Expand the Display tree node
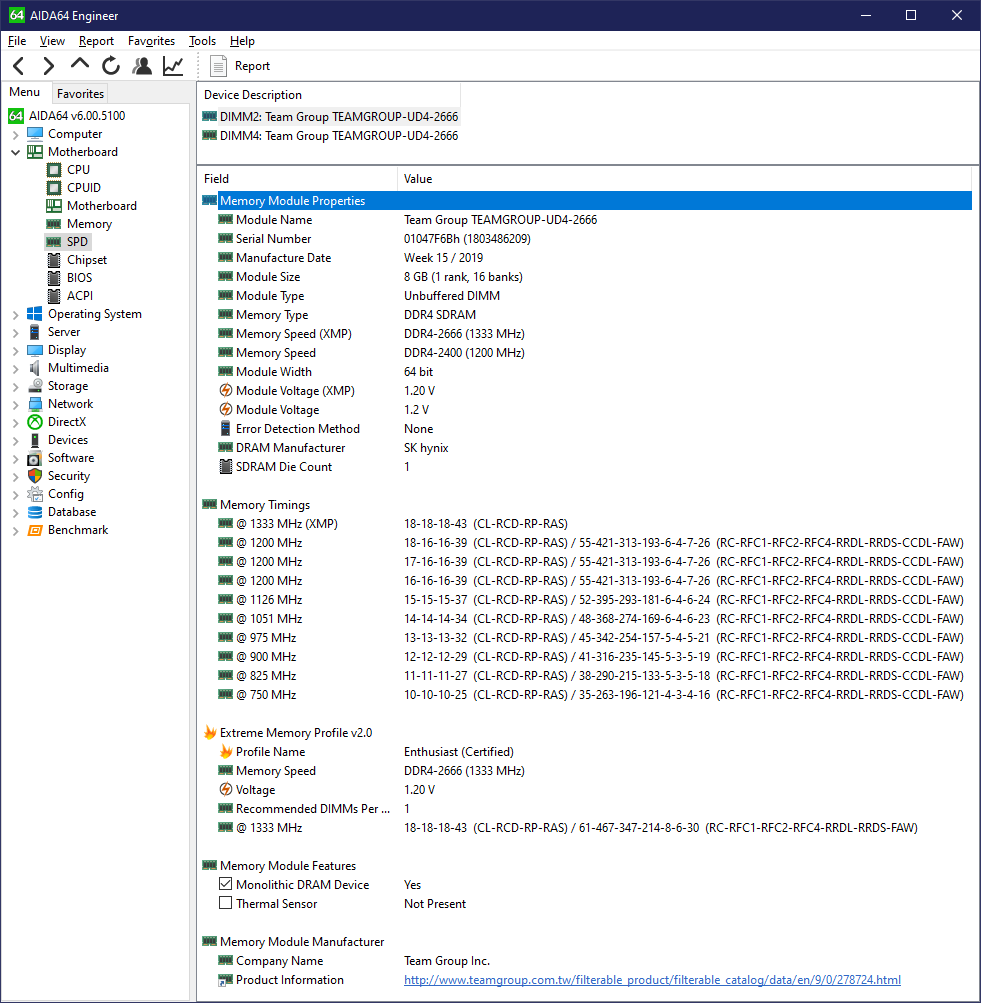Viewport: 981px width, 1003px height. (x=15, y=351)
